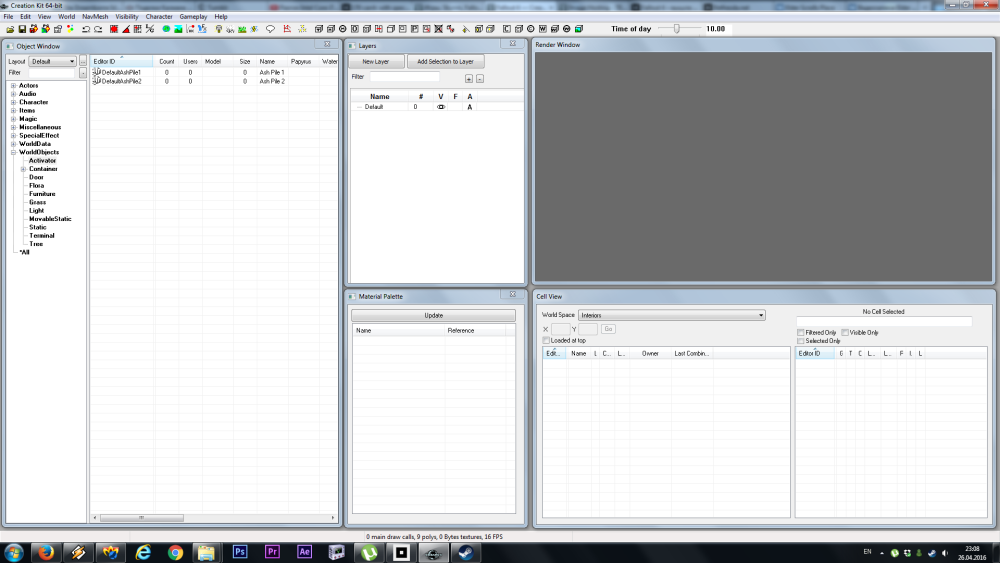This screenshot has height=563, width=1000.
Task: Click the green globe World icon
Action: click(x=166, y=29)
